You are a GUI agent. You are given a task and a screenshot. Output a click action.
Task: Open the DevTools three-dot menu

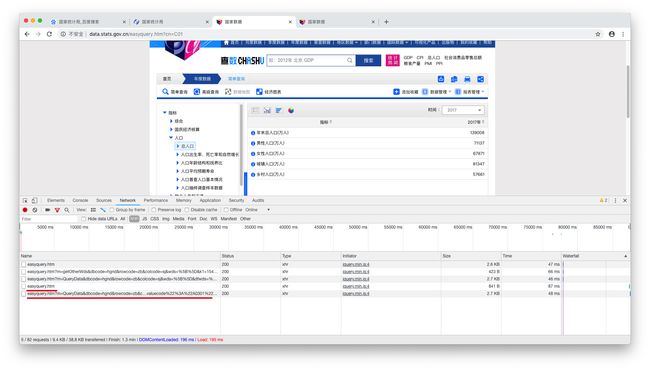pyautogui.click(x=615, y=201)
